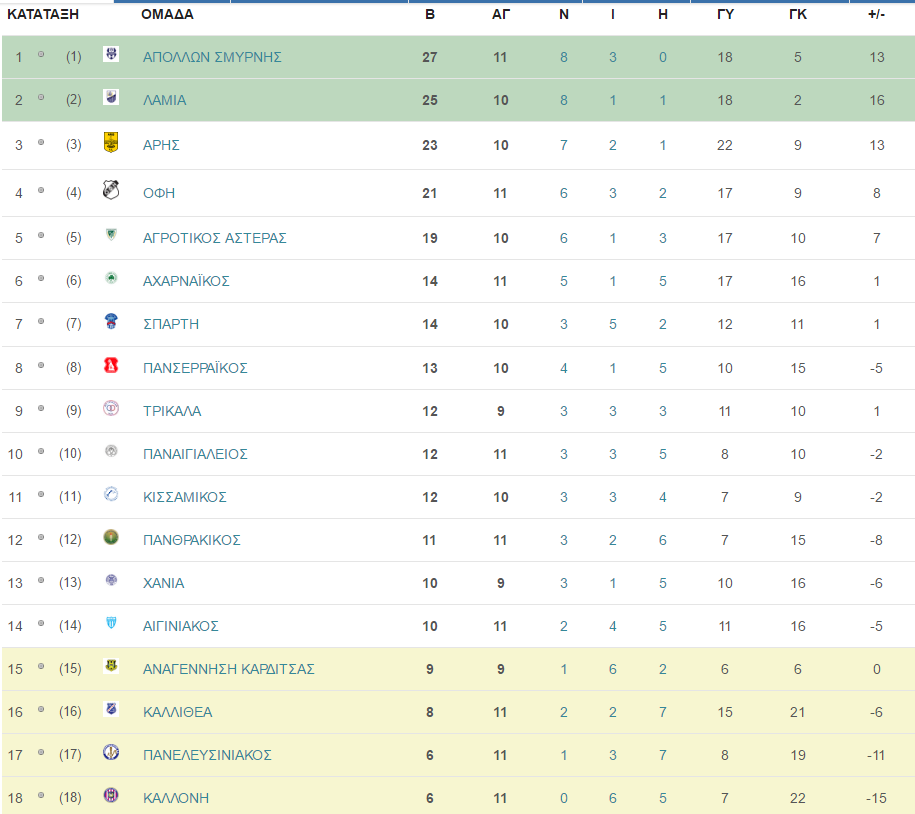Click the ΑΡΗΣ yellow team crest
The image size is (915, 814).
click(x=111, y=142)
